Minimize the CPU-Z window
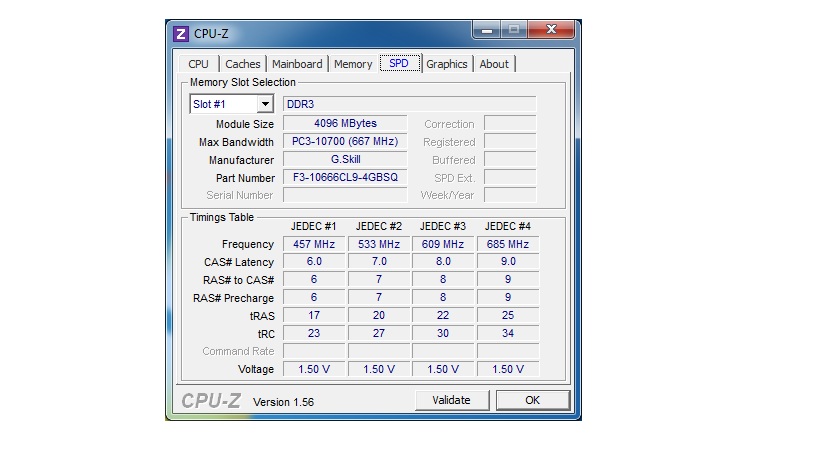Viewport: 819px width, 460px height. tap(487, 30)
